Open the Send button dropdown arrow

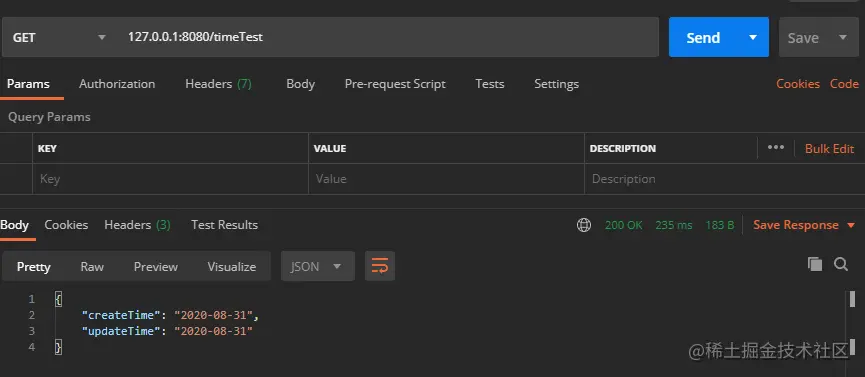coord(753,38)
